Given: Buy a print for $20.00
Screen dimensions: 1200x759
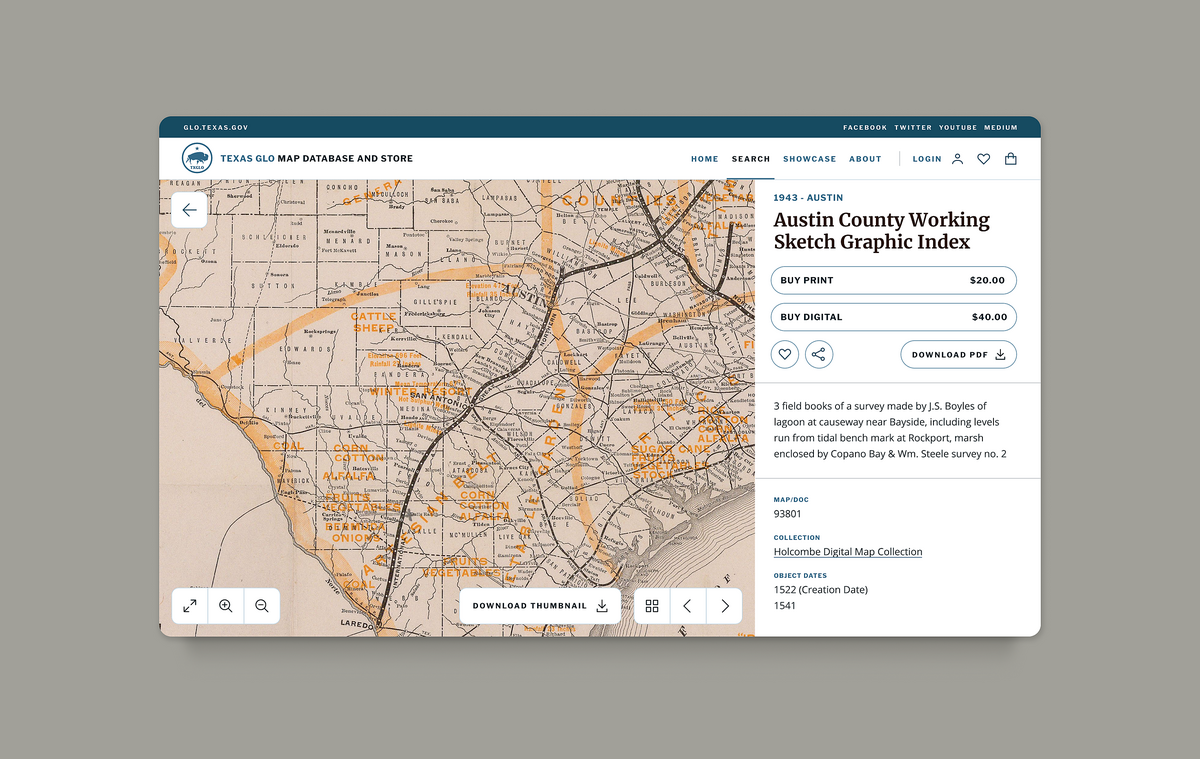Looking at the screenshot, I should 893,280.
